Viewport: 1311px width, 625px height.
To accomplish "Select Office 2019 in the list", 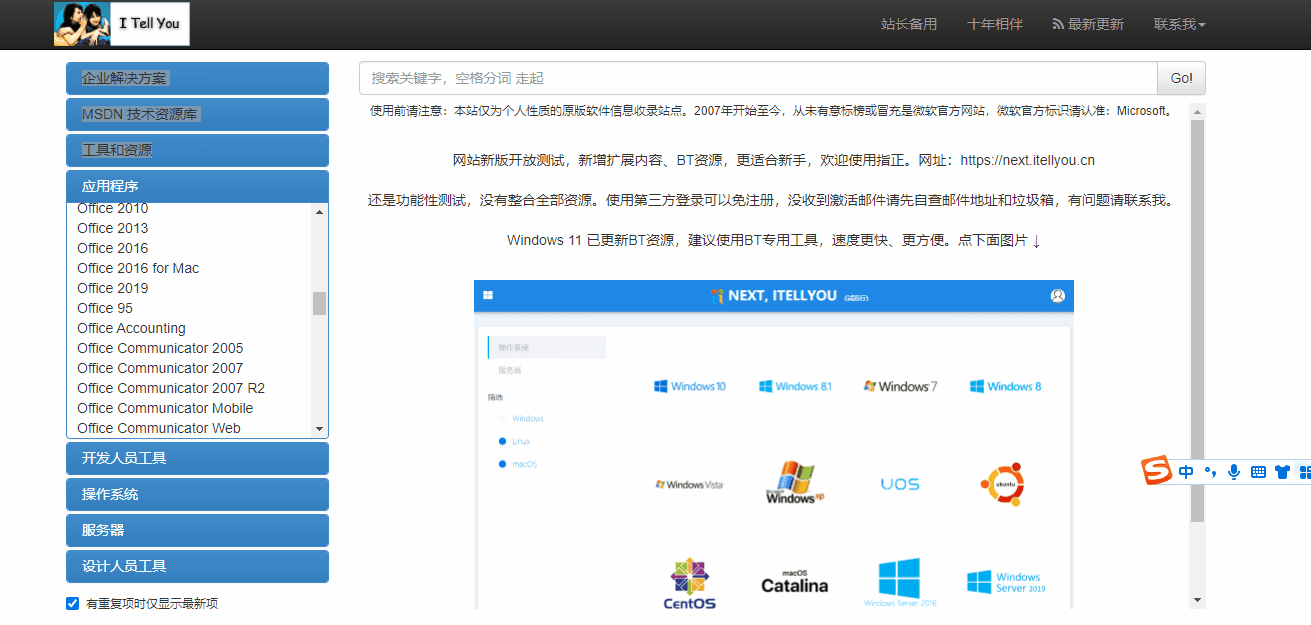I will click(112, 288).
